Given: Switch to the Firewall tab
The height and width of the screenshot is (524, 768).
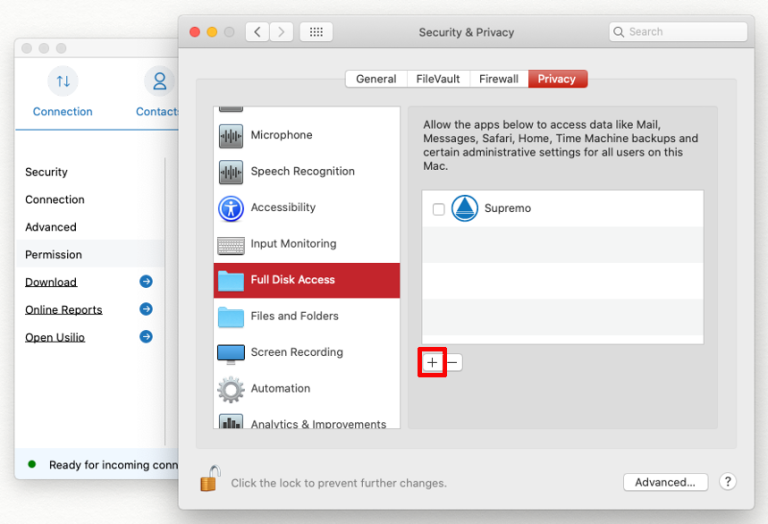Looking at the screenshot, I should tap(499, 79).
